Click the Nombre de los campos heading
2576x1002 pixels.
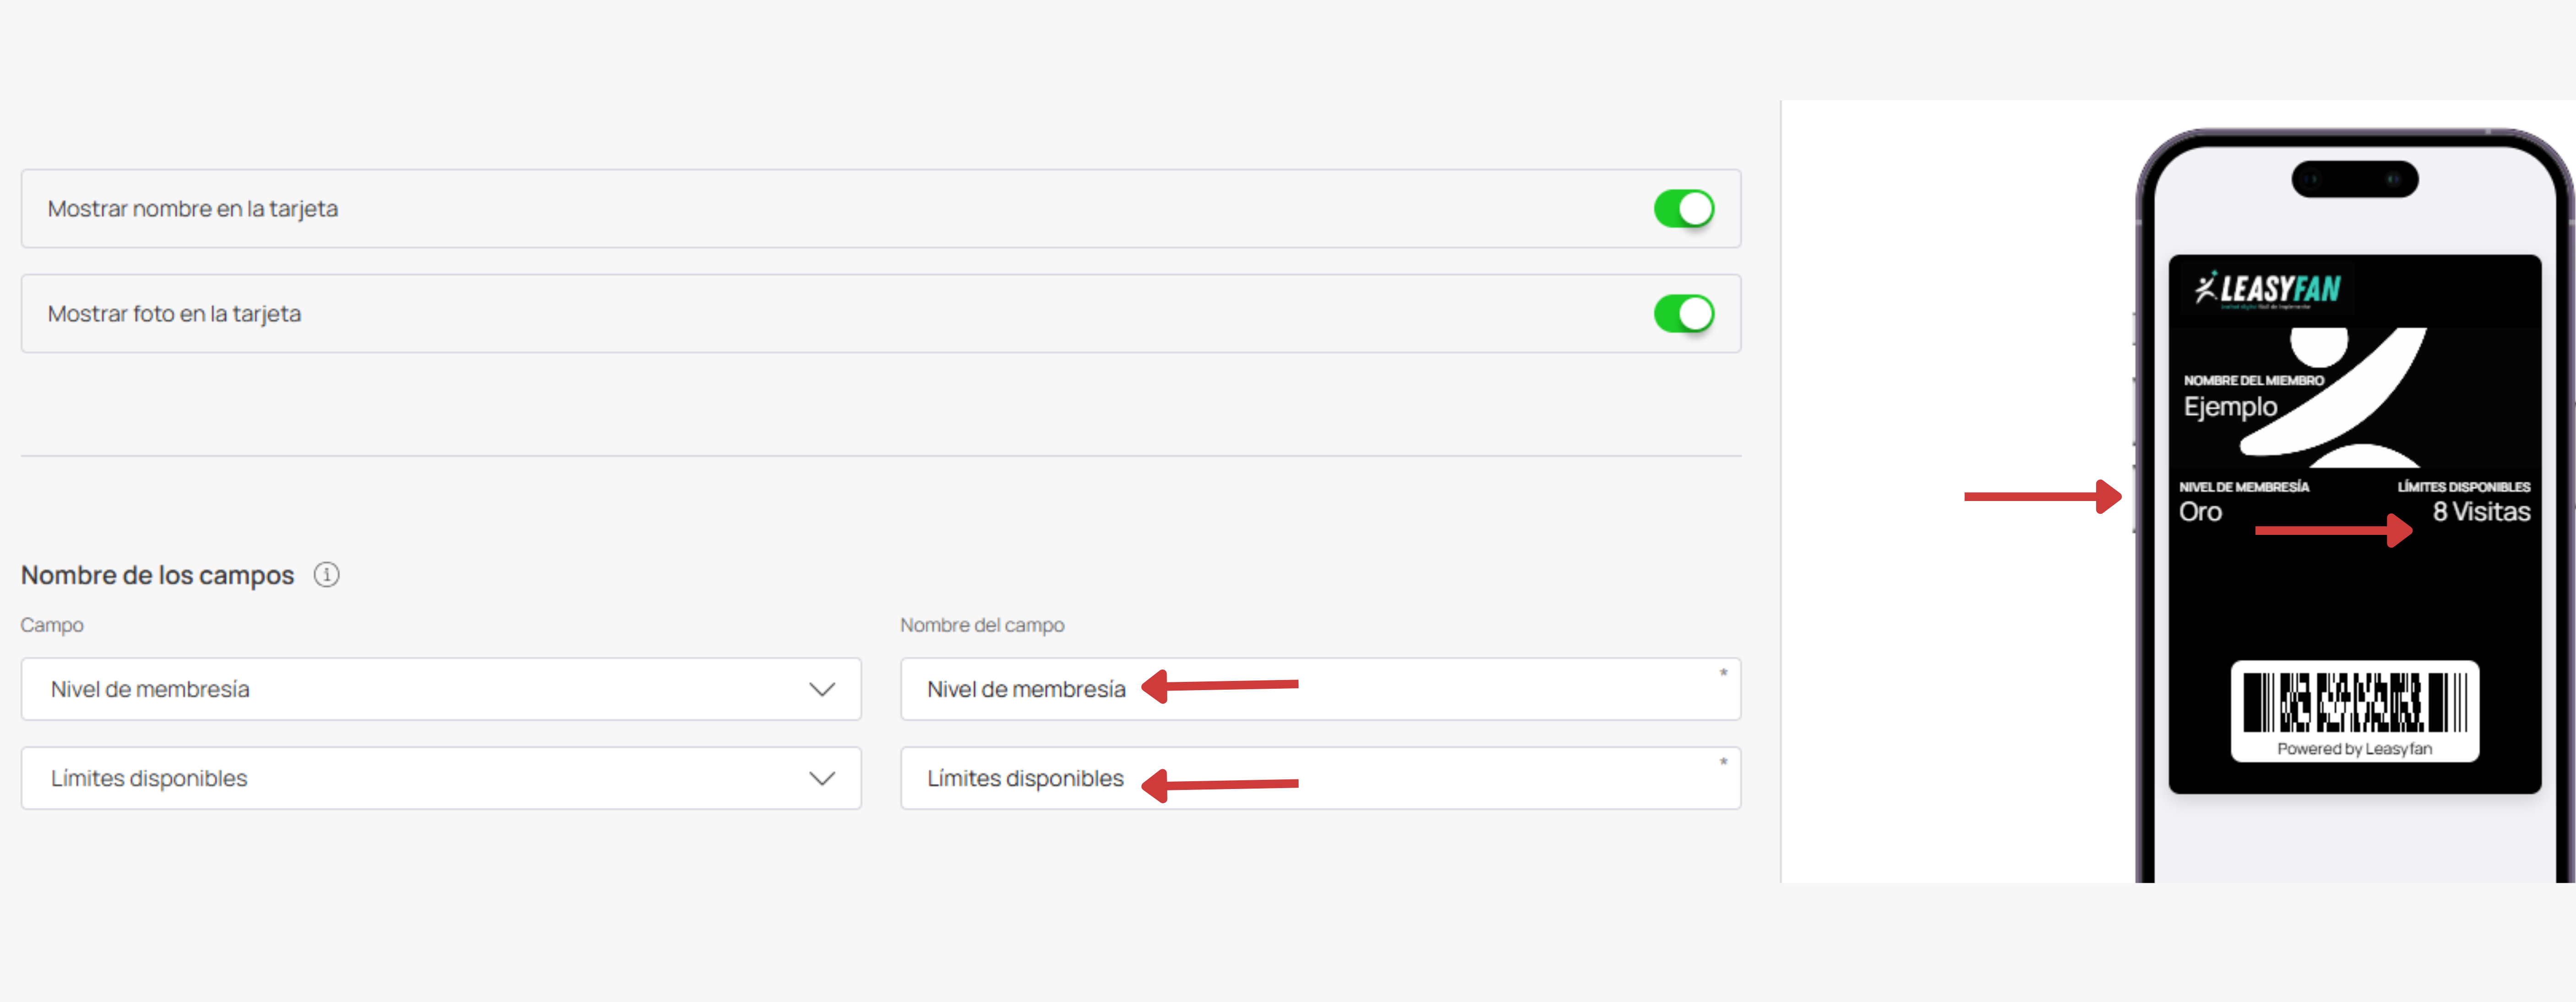coord(157,576)
